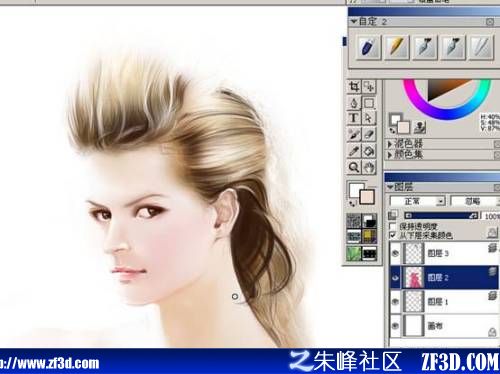Select the Grabber hand tool

click(369, 167)
